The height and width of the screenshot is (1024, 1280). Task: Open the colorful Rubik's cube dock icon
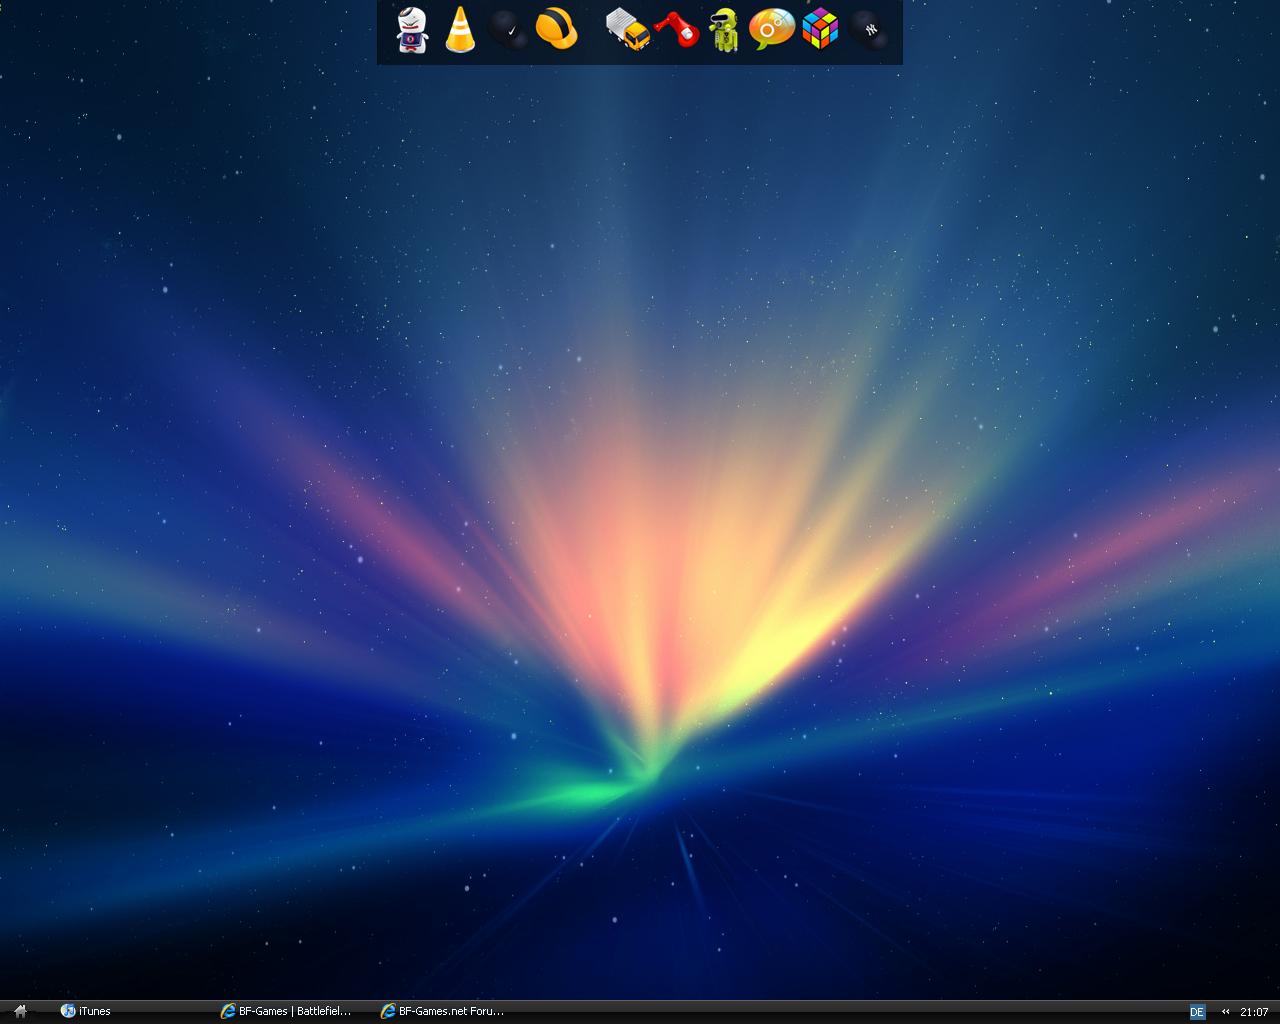click(820, 29)
